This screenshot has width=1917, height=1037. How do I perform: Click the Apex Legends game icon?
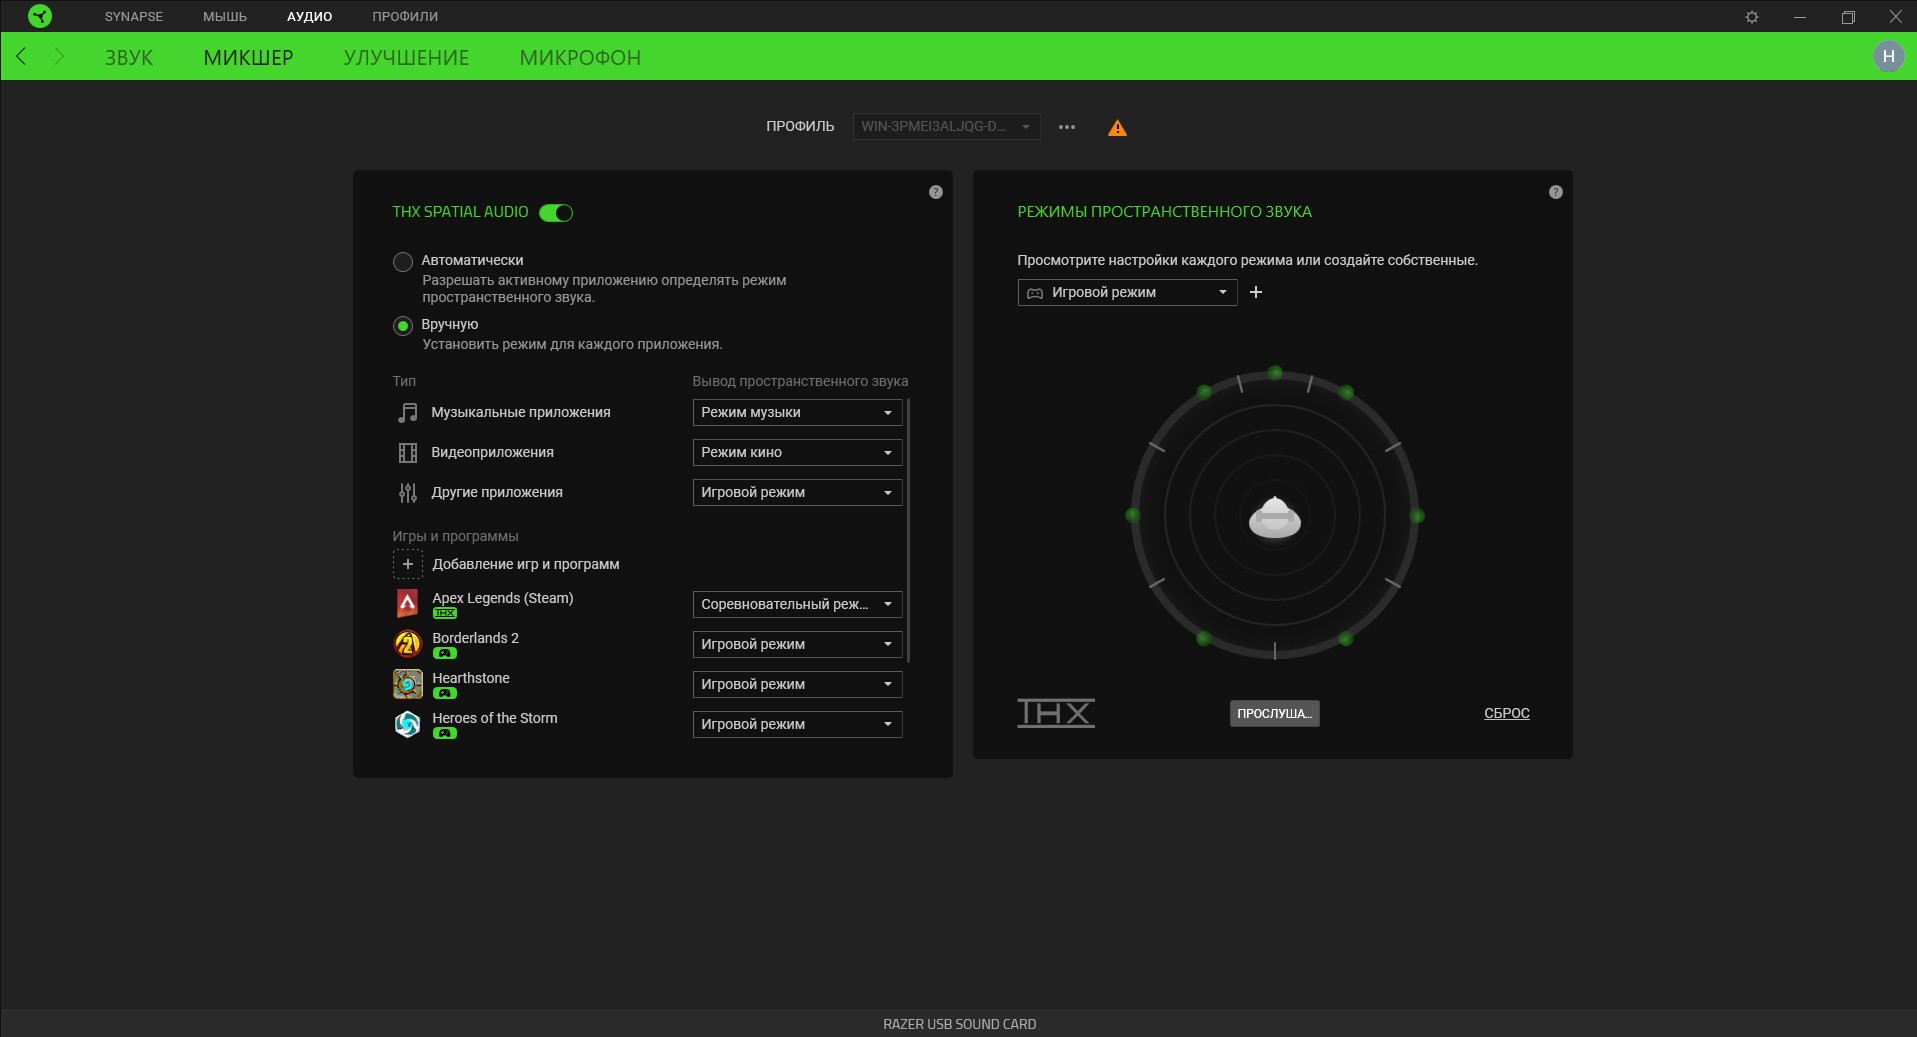[x=408, y=603]
